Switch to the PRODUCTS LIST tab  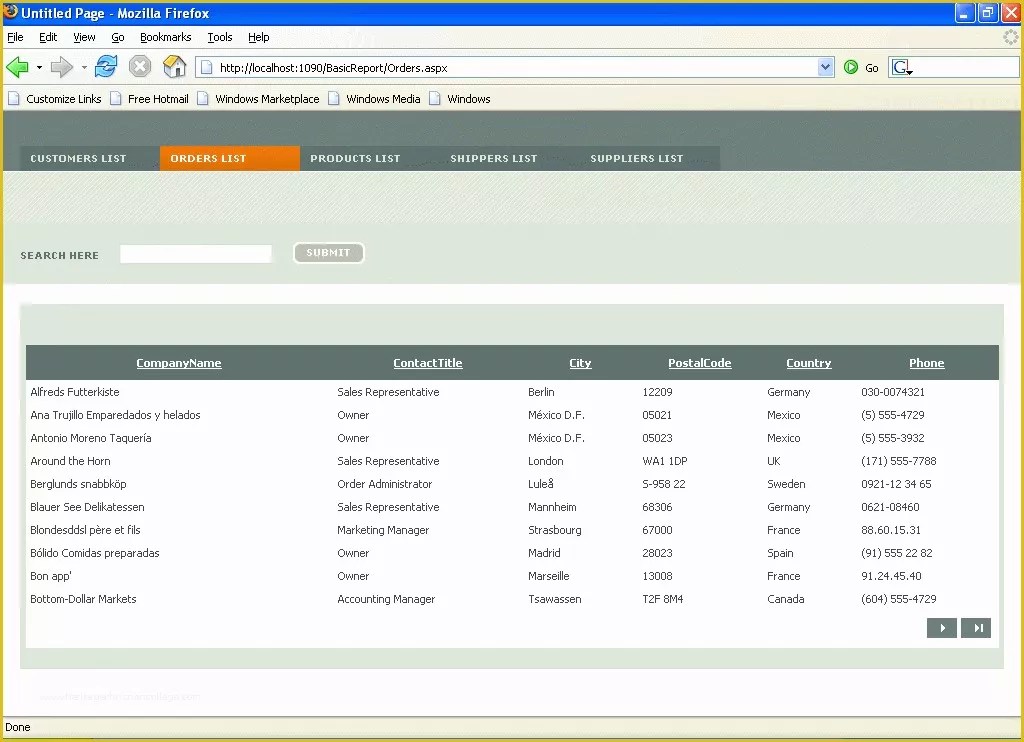(355, 158)
